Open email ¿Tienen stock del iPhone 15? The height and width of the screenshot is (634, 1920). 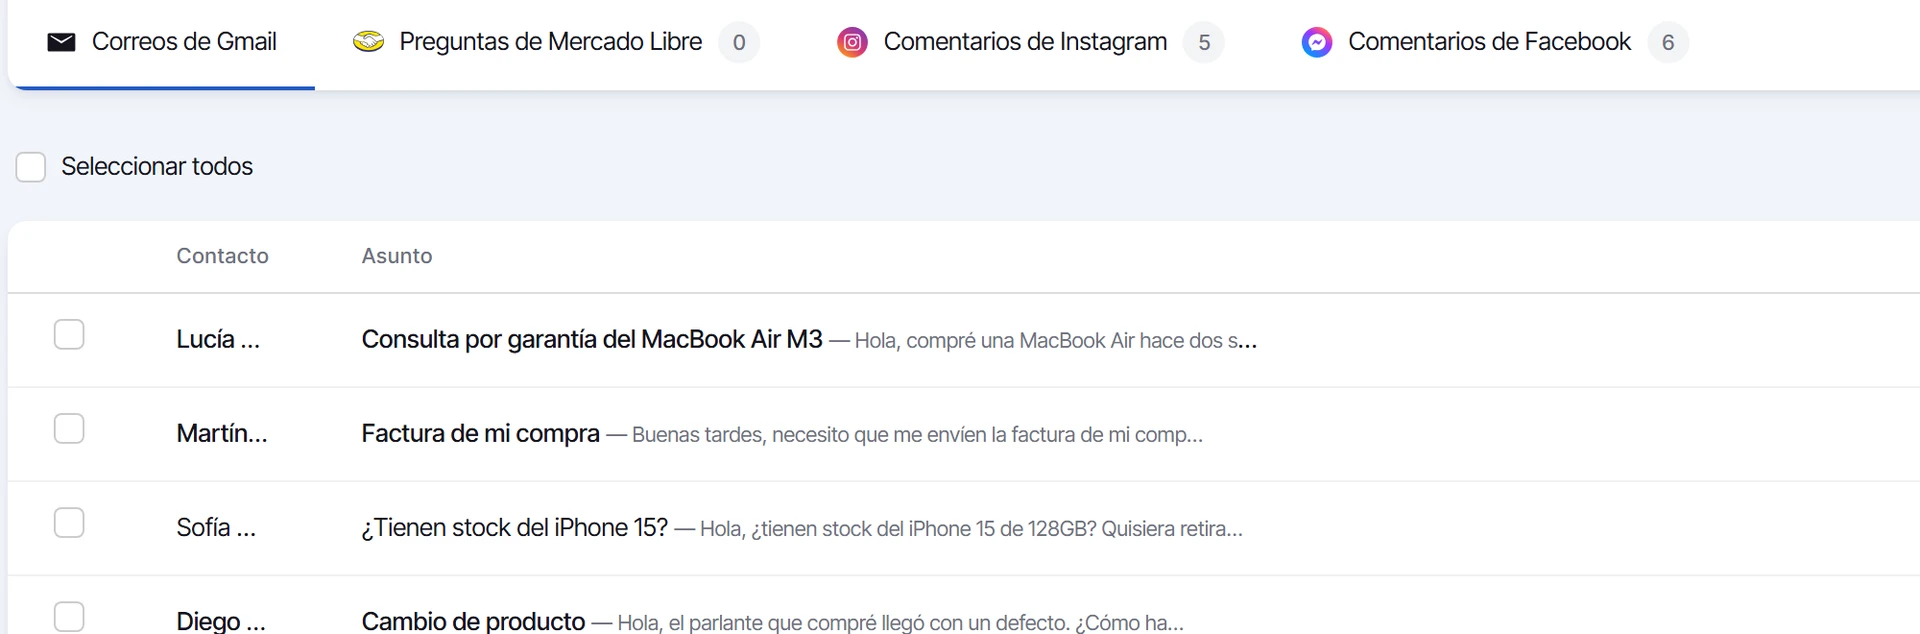(x=515, y=527)
